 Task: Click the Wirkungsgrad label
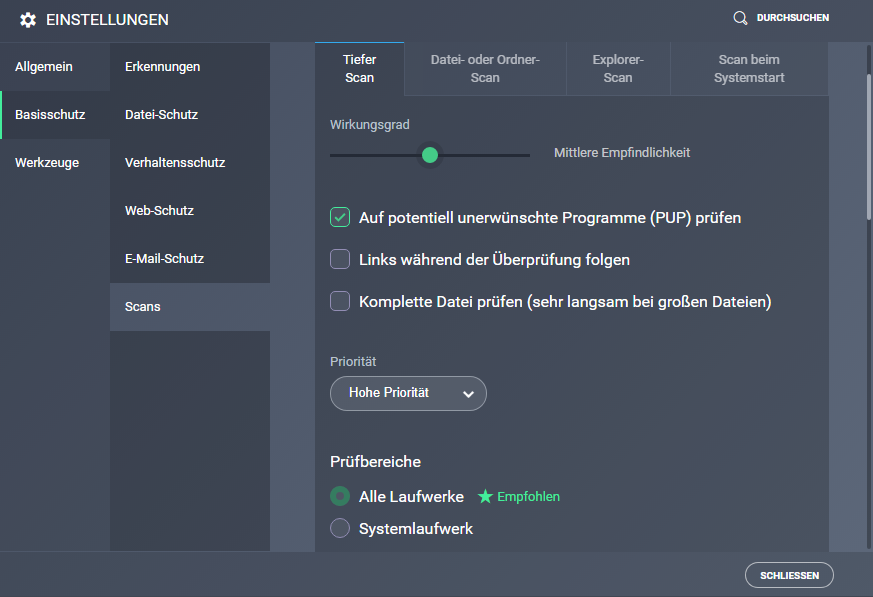point(370,125)
